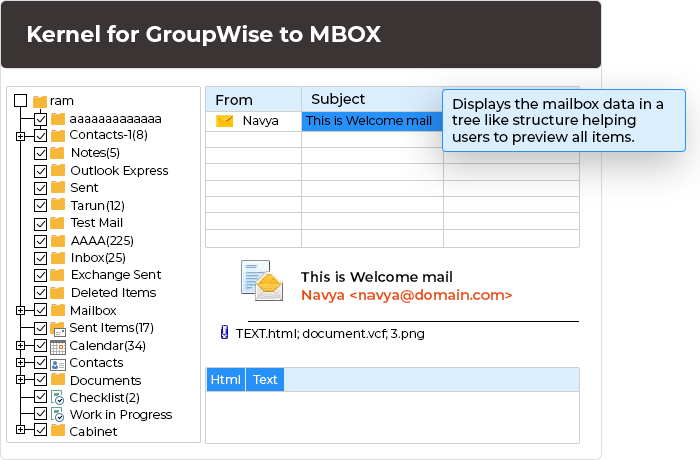Click the Checklist(2) task icon
The width and height of the screenshot is (700, 460).
(58, 397)
